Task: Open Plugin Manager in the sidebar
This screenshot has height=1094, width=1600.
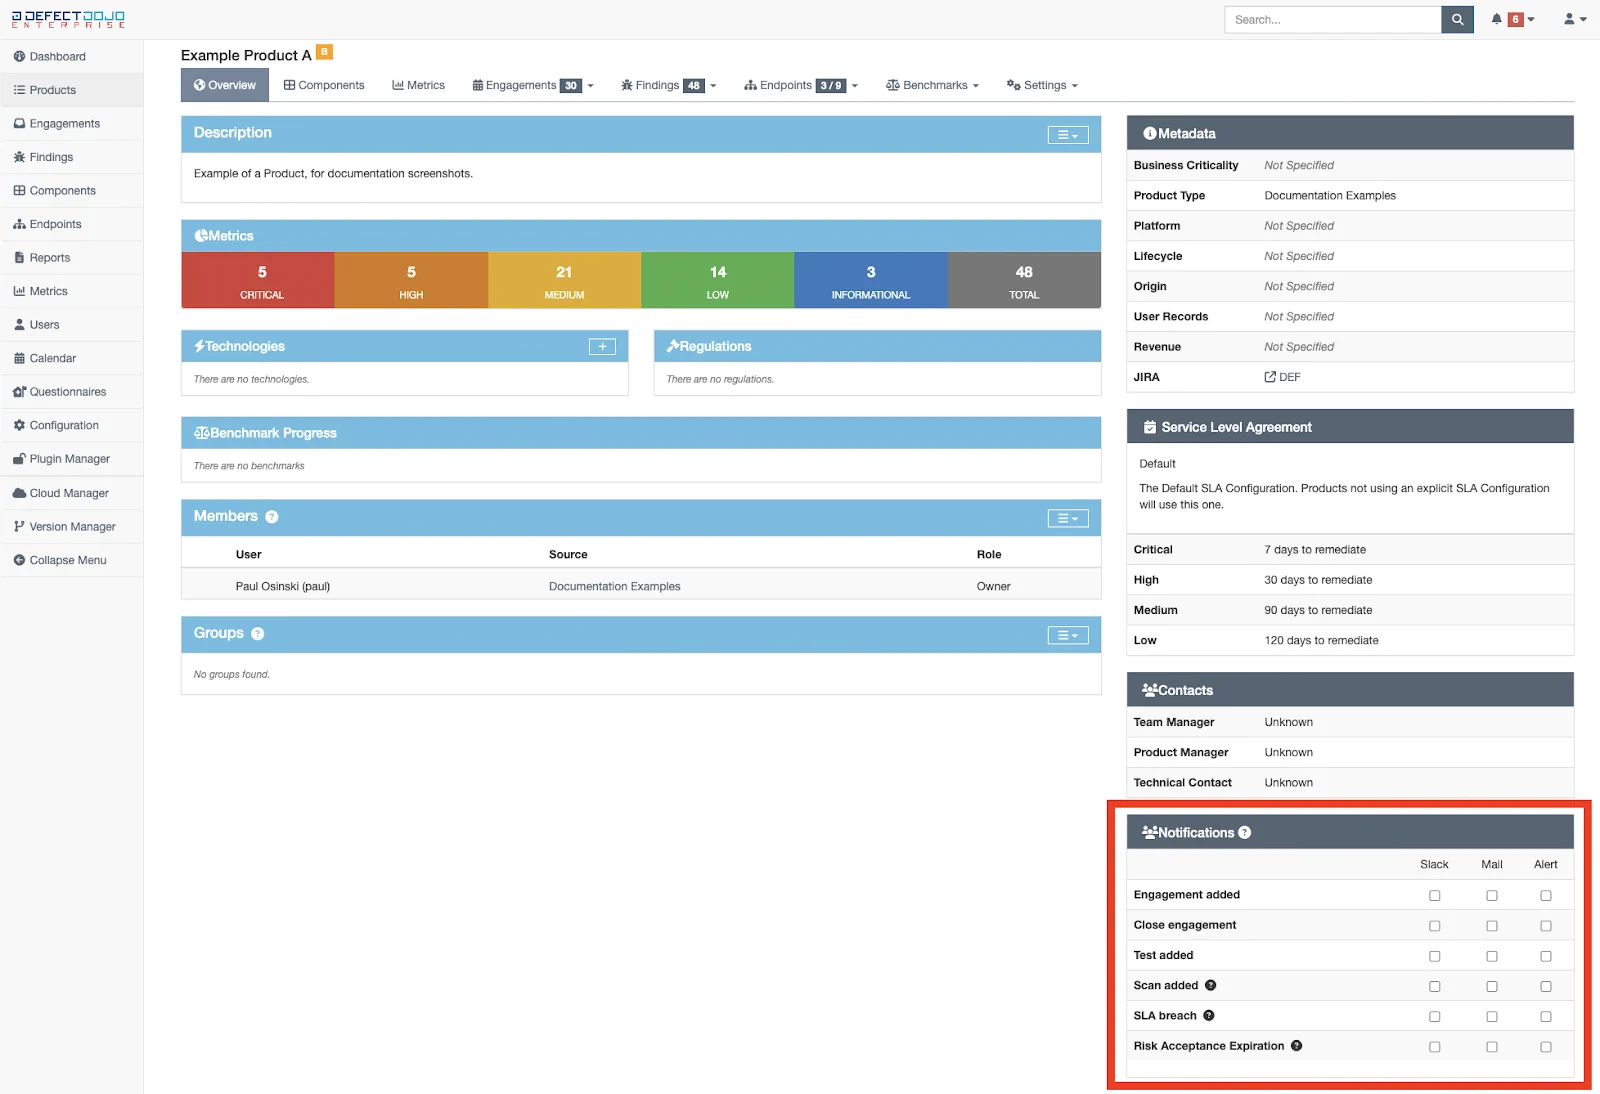Action: (69, 459)
